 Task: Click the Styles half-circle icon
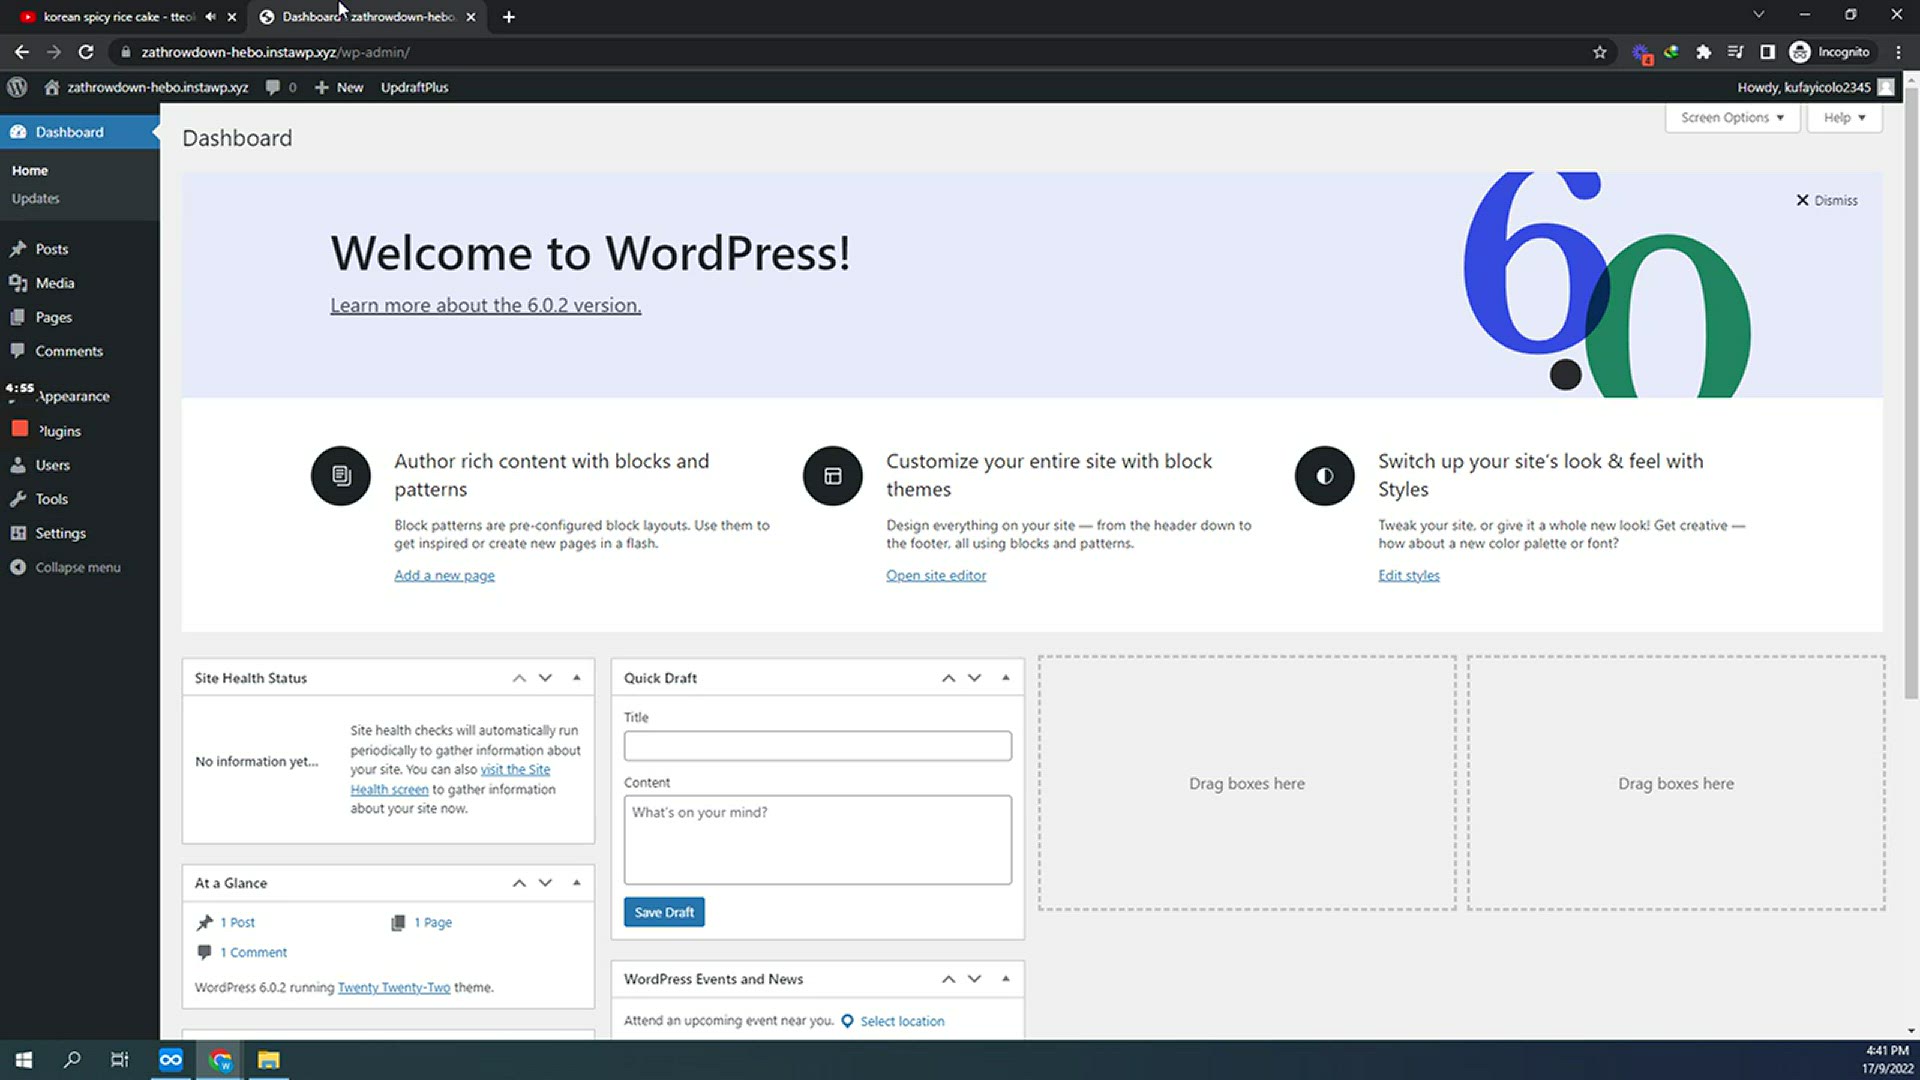pos(1325,476)
